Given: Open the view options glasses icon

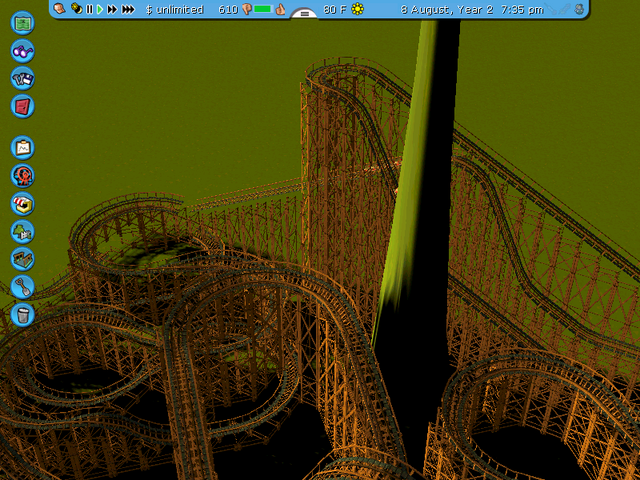Looking at the screenshot, I should (22, 51).
